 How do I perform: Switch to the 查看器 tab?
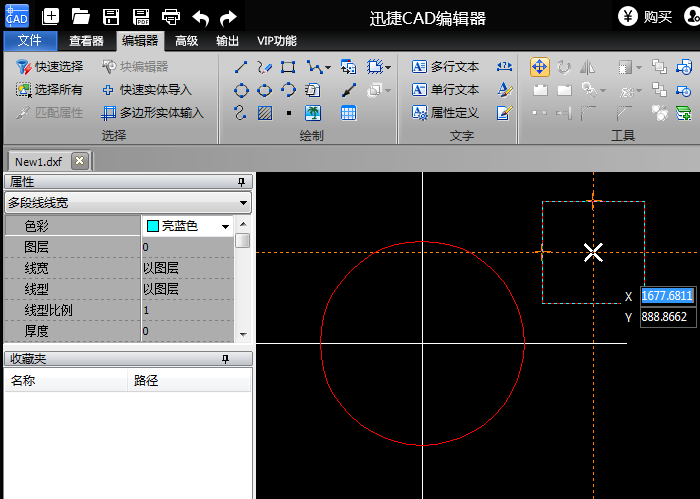point(86,41)
